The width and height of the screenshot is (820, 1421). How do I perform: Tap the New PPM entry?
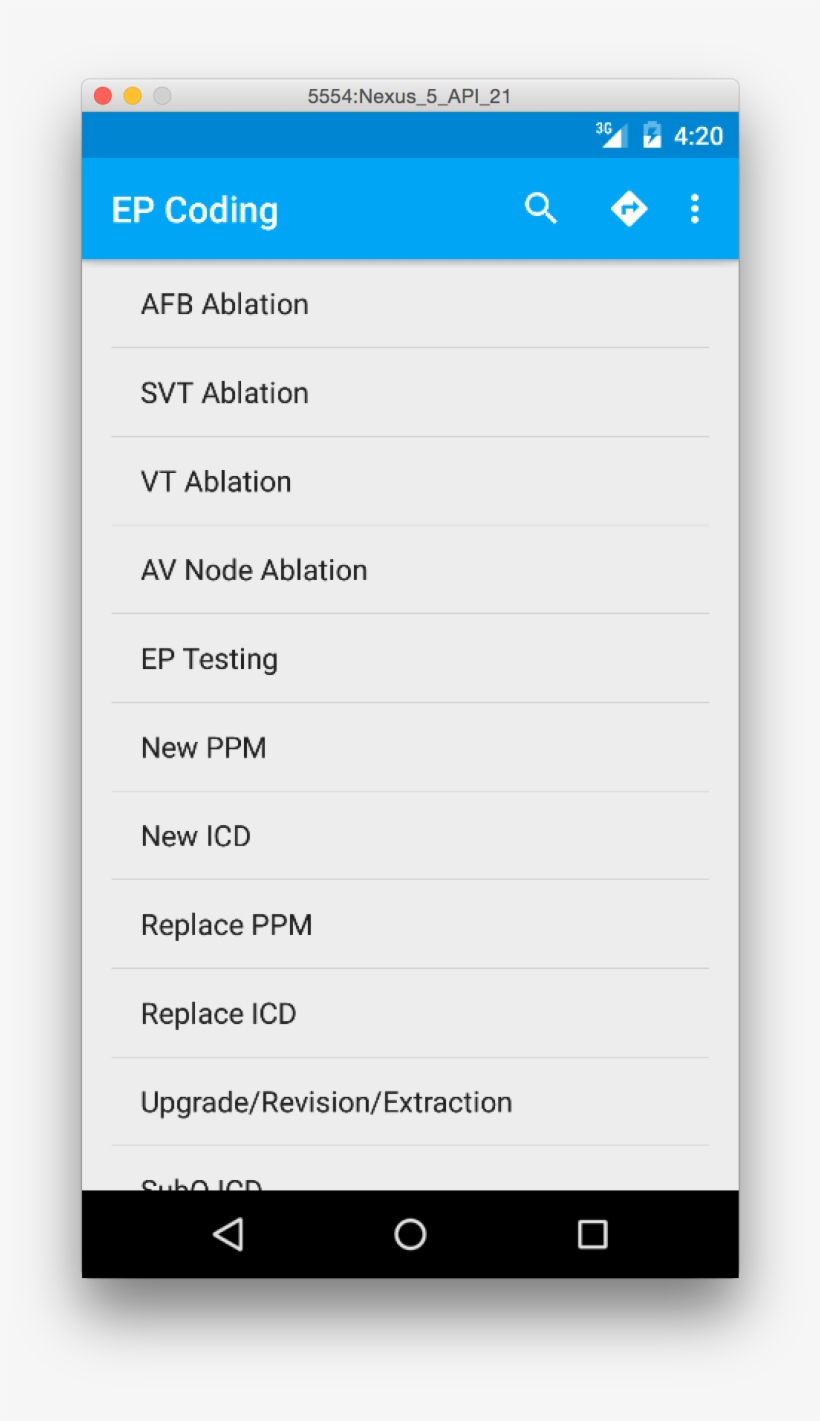coord(204,748)
